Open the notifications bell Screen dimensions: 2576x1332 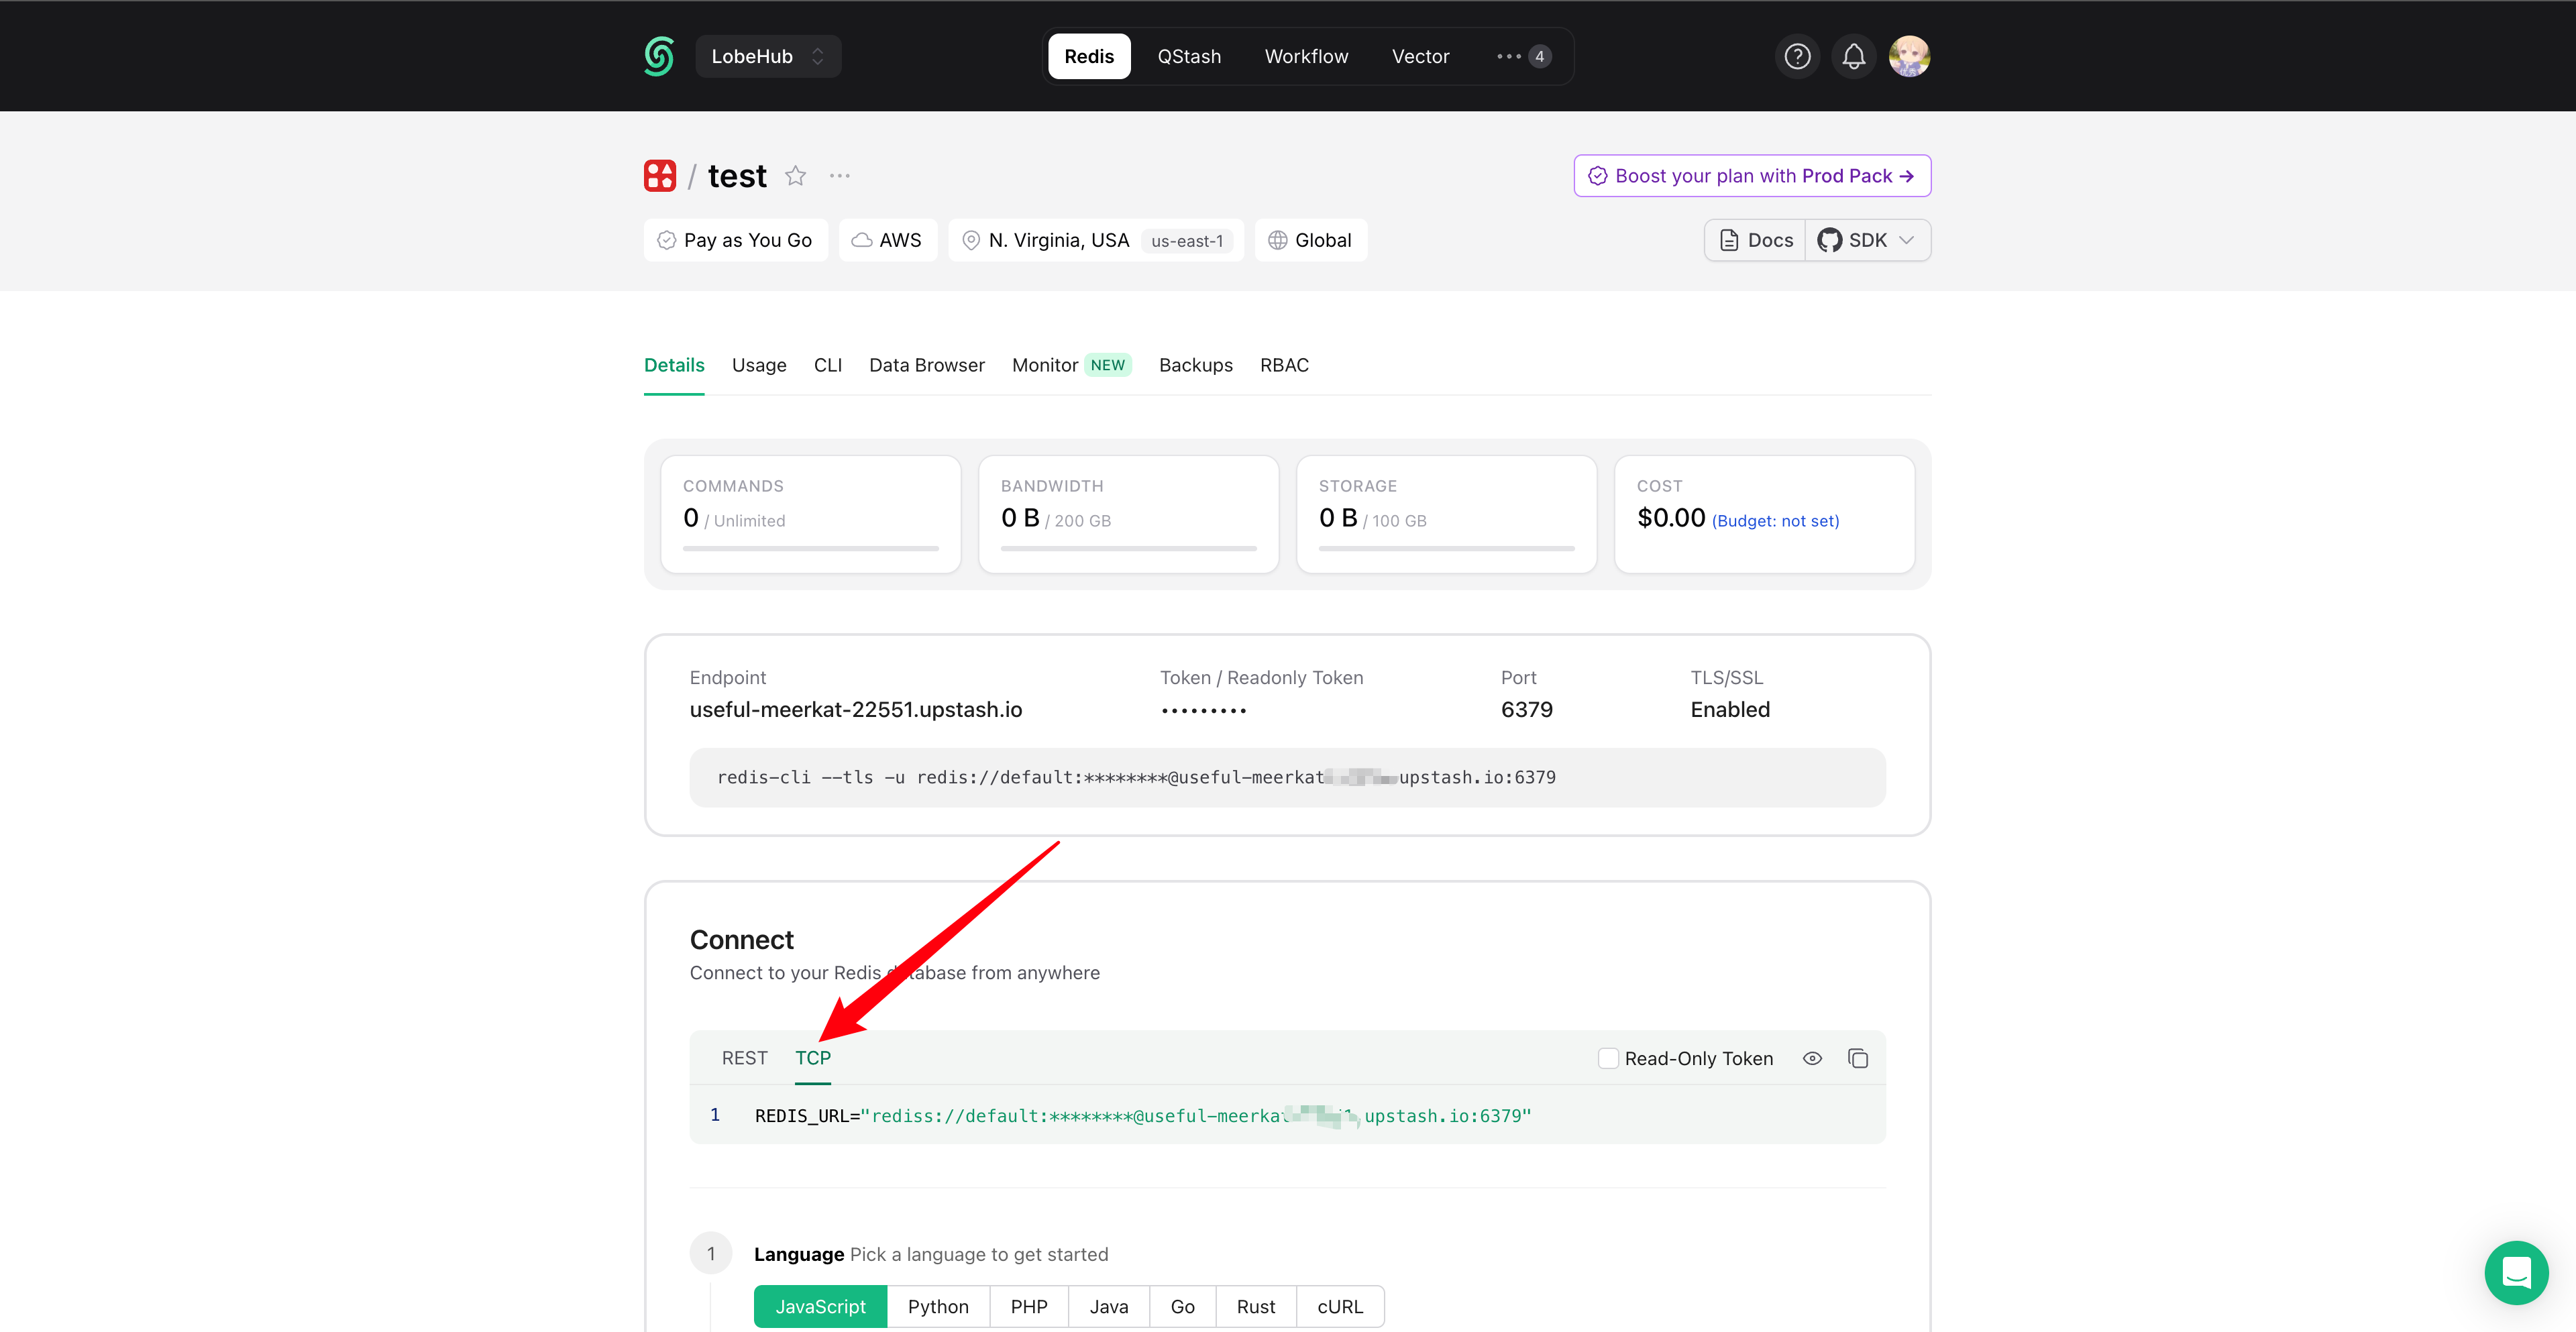pyautogui.click(x=1853, y=56)
